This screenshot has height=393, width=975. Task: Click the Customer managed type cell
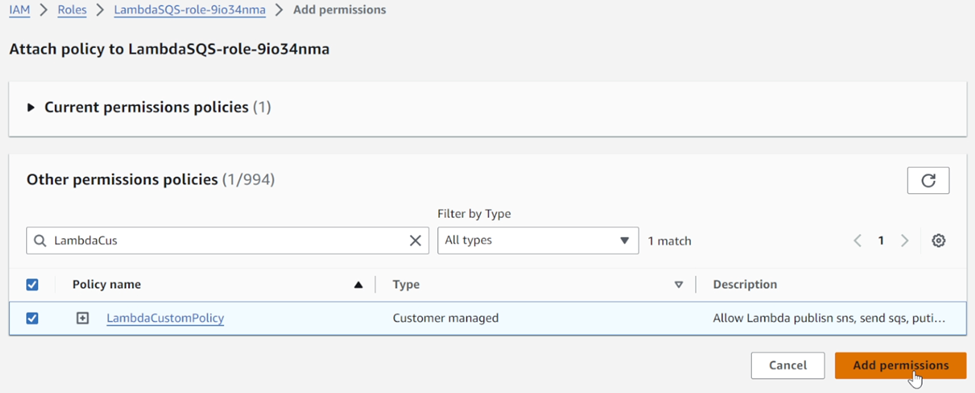(x=446, y=318)
